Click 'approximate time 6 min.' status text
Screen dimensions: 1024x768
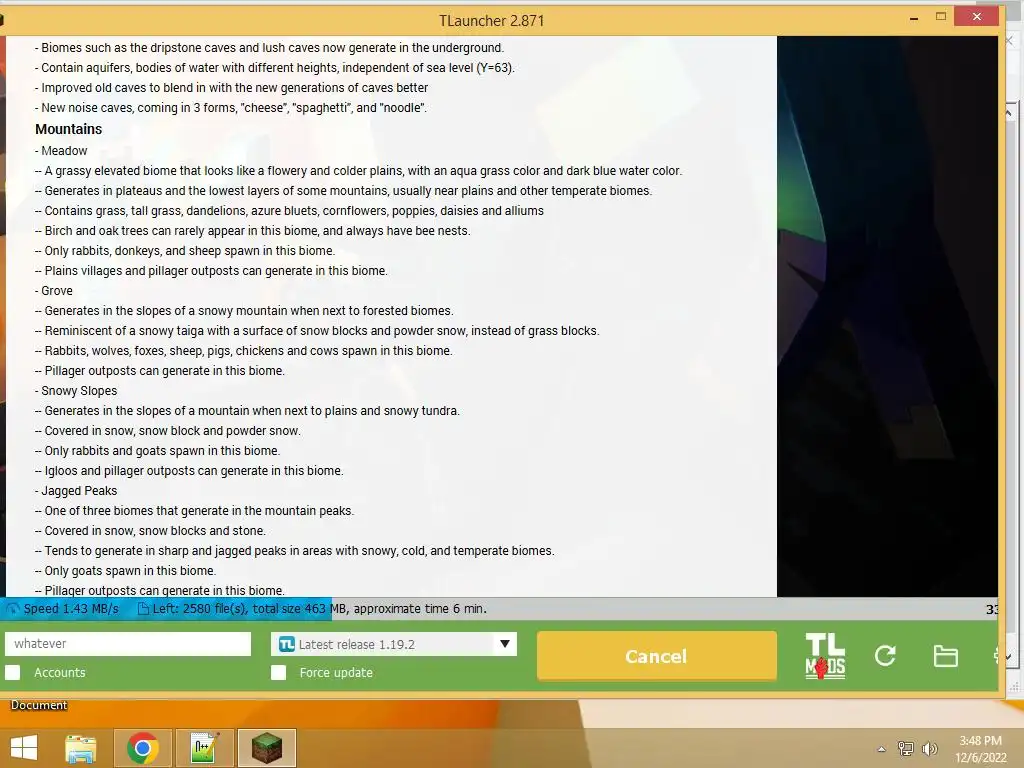(420, 609)
